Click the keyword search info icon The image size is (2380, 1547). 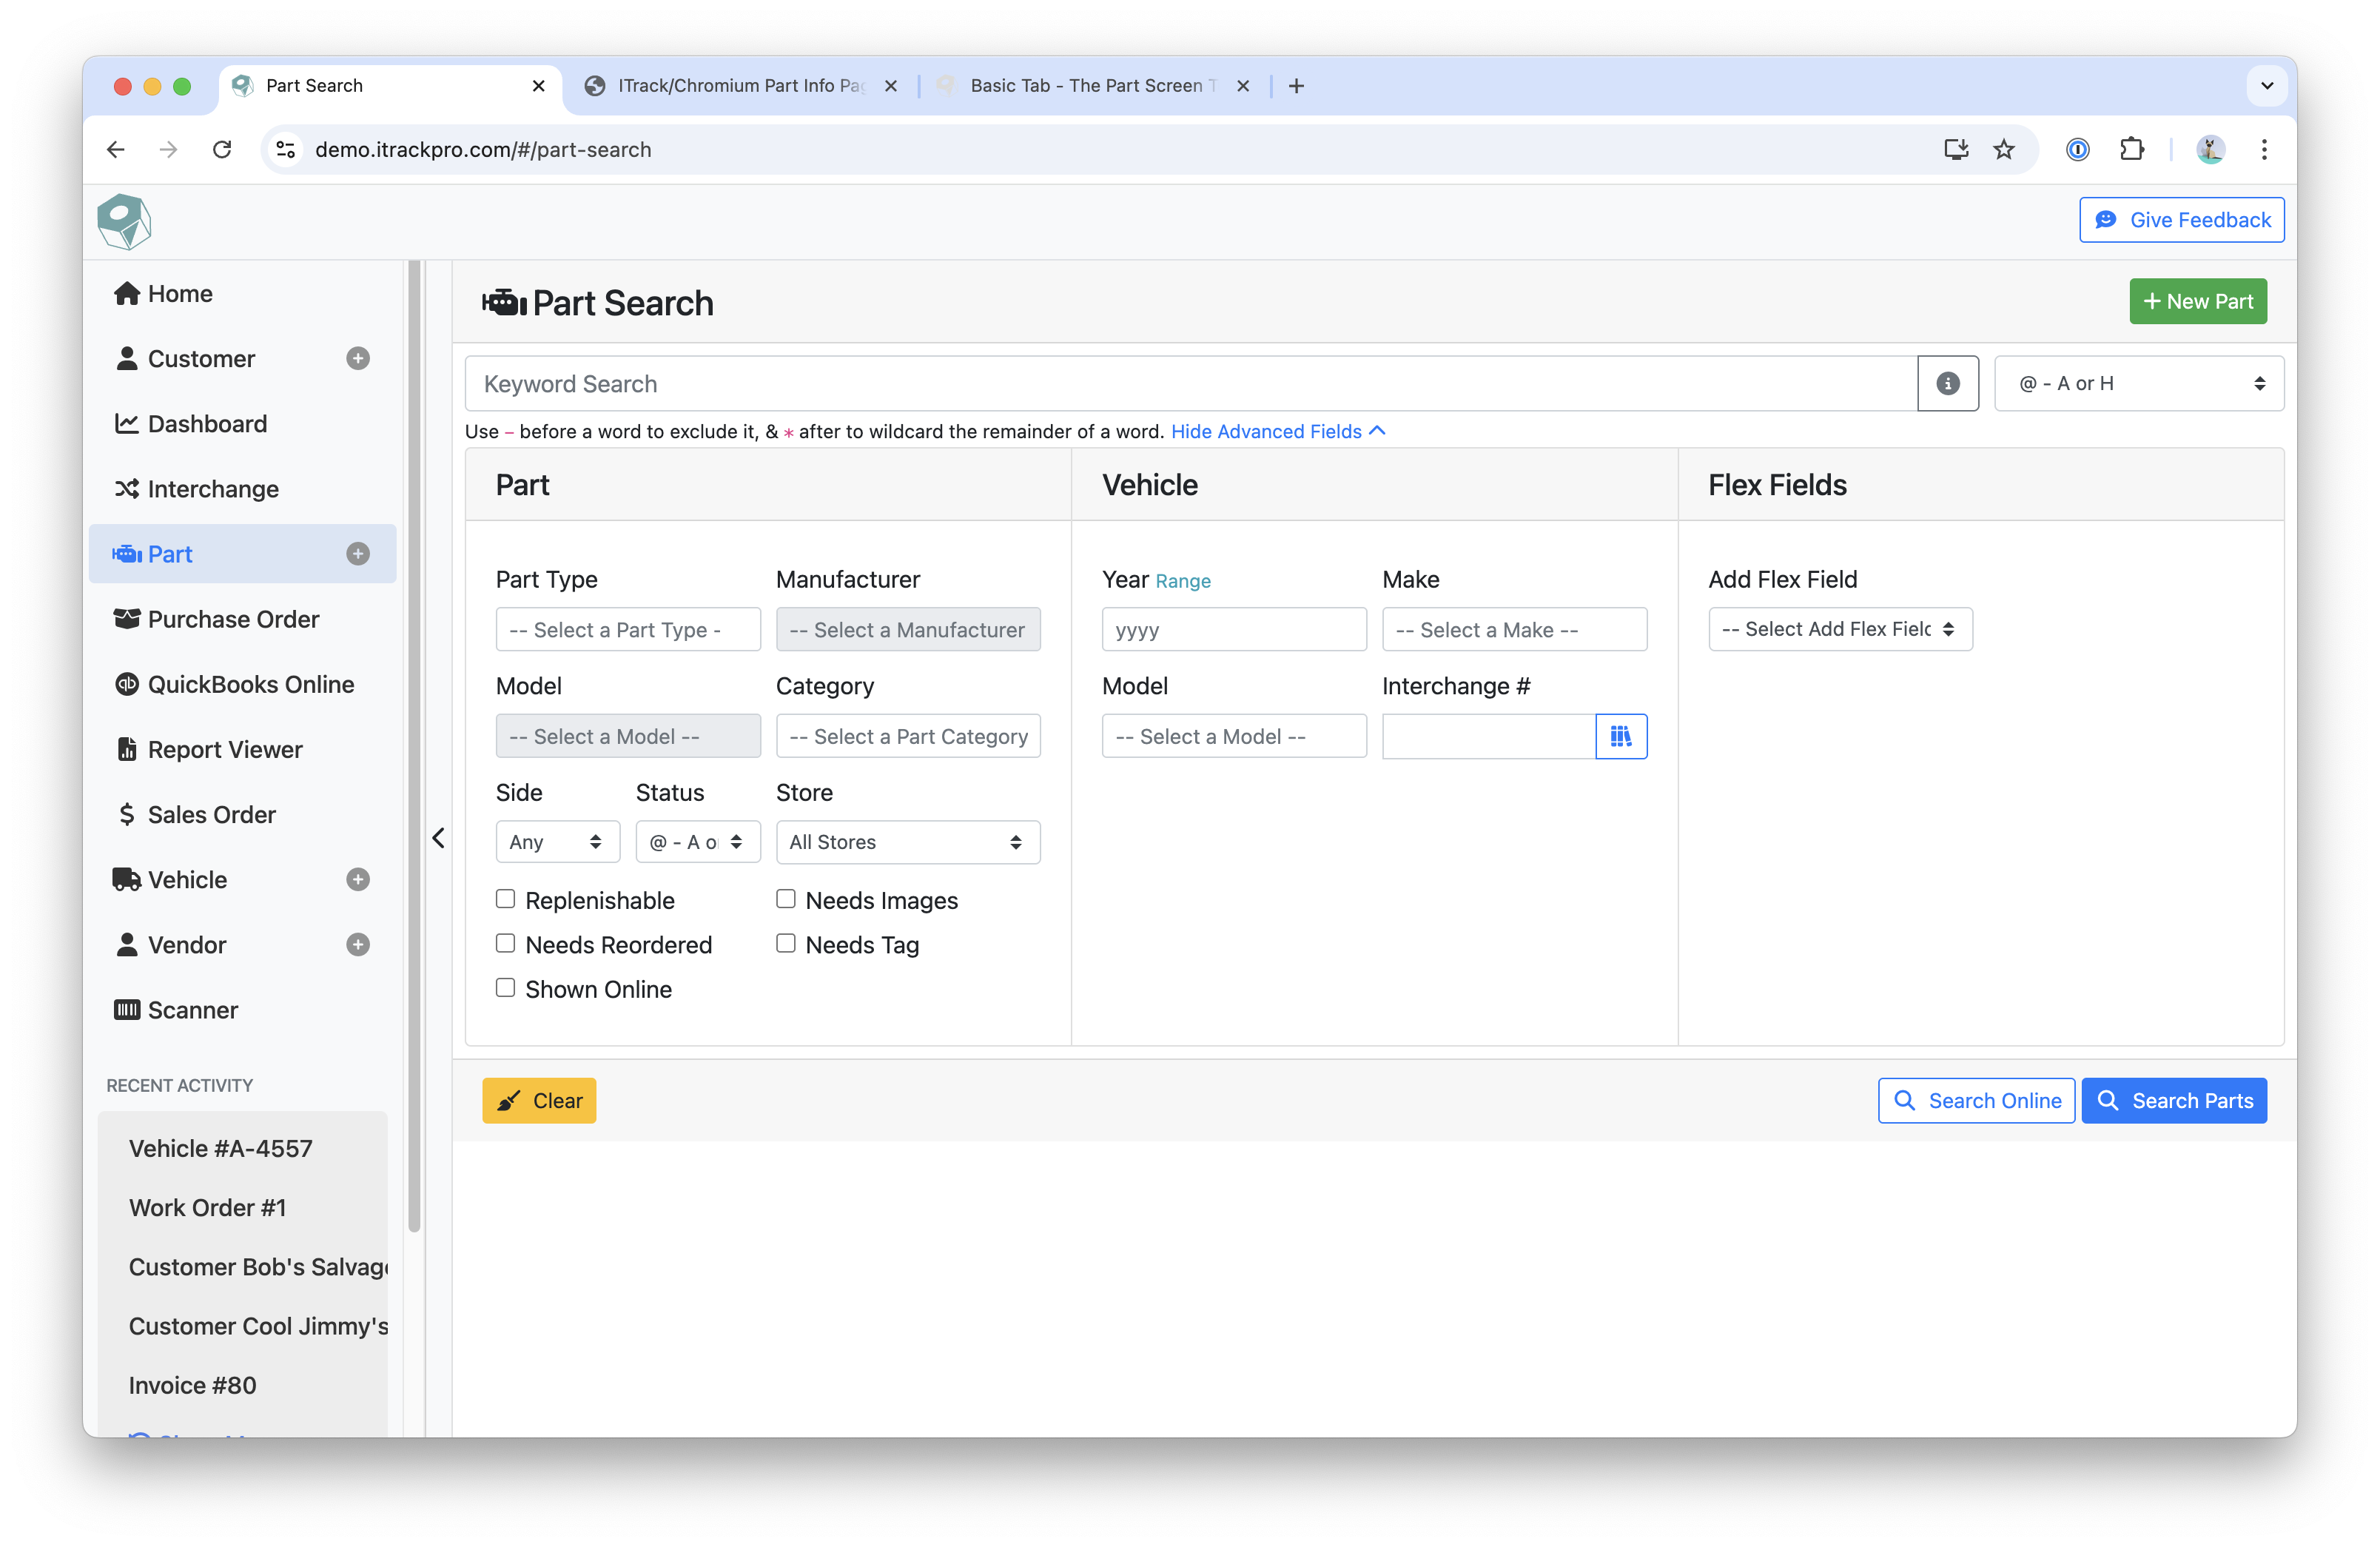point(1947,383)
